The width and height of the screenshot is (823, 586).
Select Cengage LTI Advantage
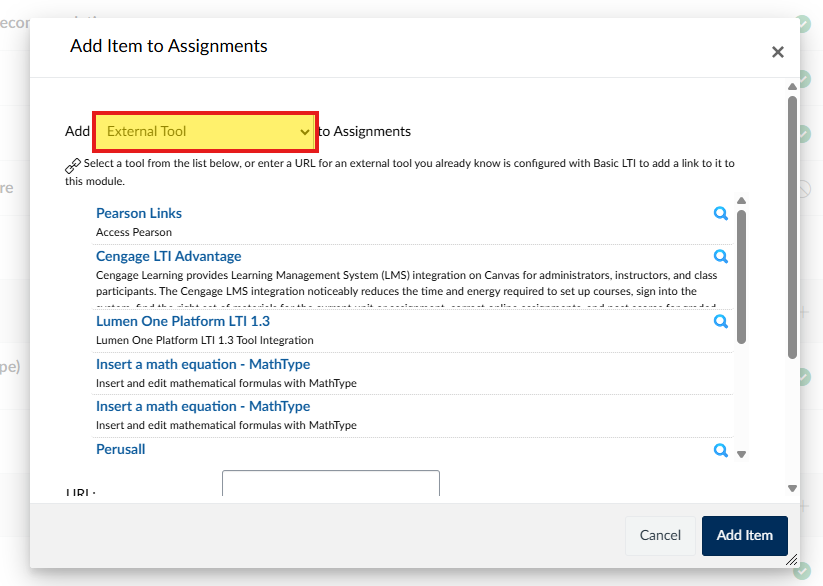coord(168,256)
